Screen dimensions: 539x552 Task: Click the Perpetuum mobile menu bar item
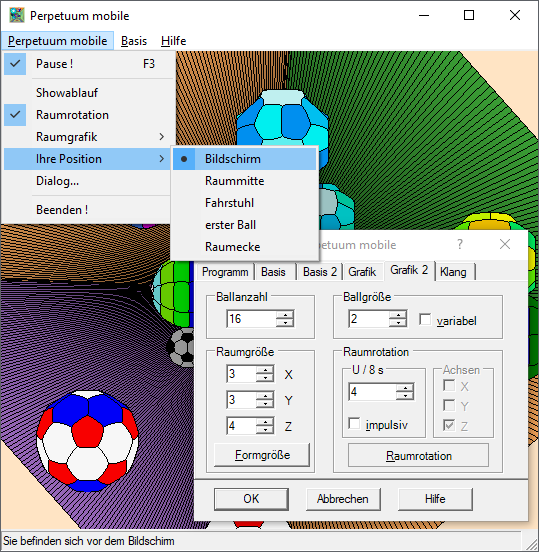[x=57, y=41]
